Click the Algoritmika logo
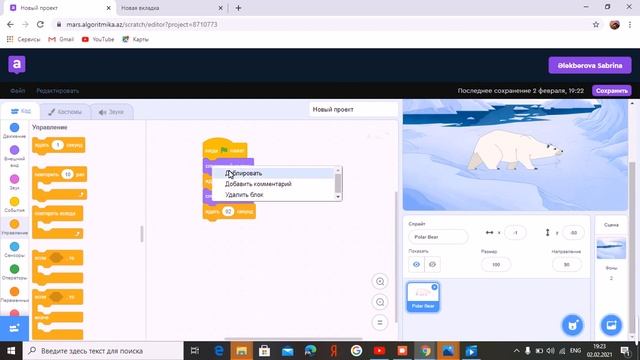Viewport: 640px width, 360px height. tap(17, 64)
